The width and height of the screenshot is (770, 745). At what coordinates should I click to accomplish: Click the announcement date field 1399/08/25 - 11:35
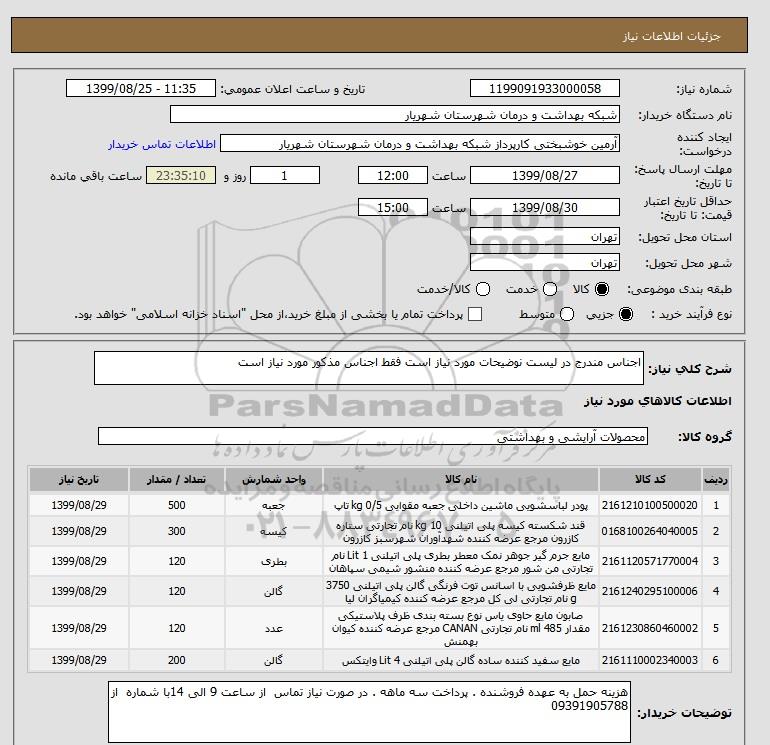[141, 89]
